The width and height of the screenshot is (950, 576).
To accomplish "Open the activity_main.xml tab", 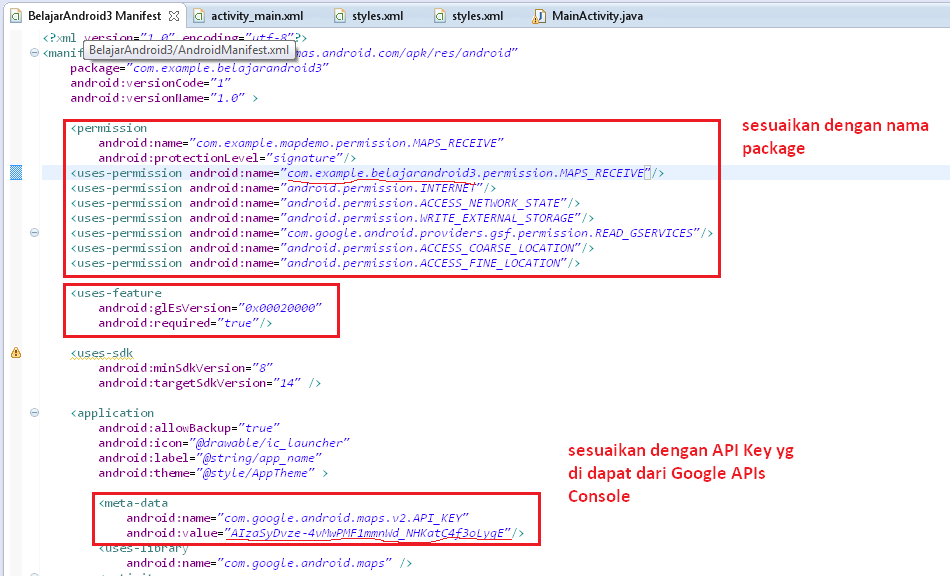I will tap(257, 16).
